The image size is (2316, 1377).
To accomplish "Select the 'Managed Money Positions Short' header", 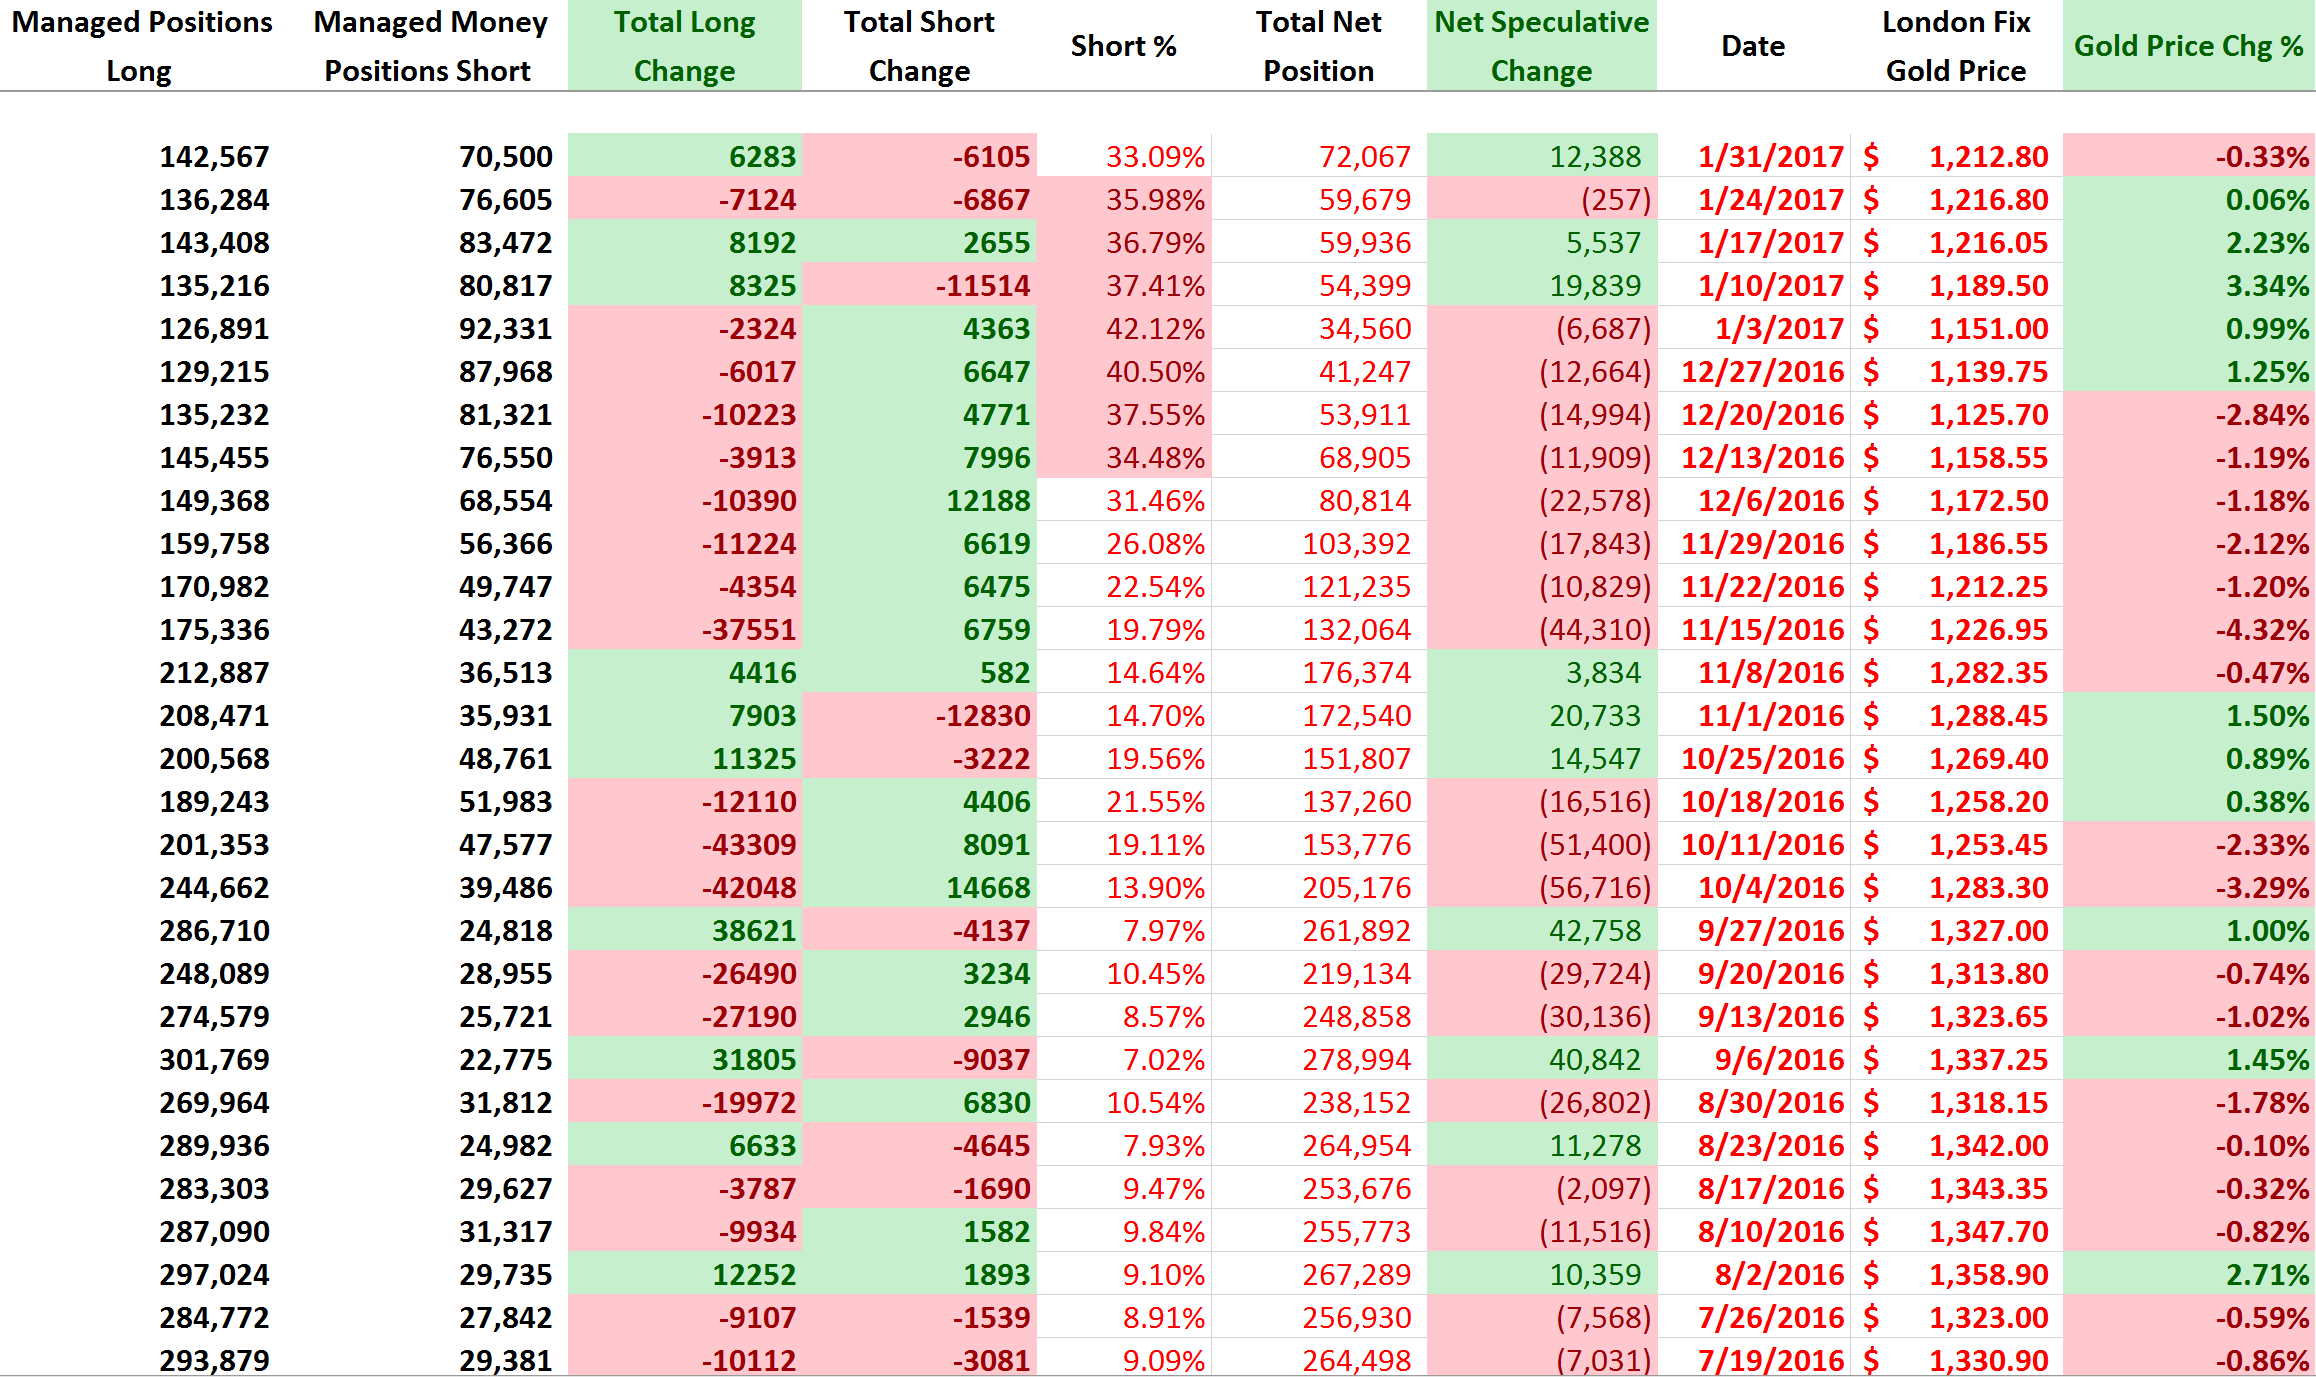I will coord(429,46).
